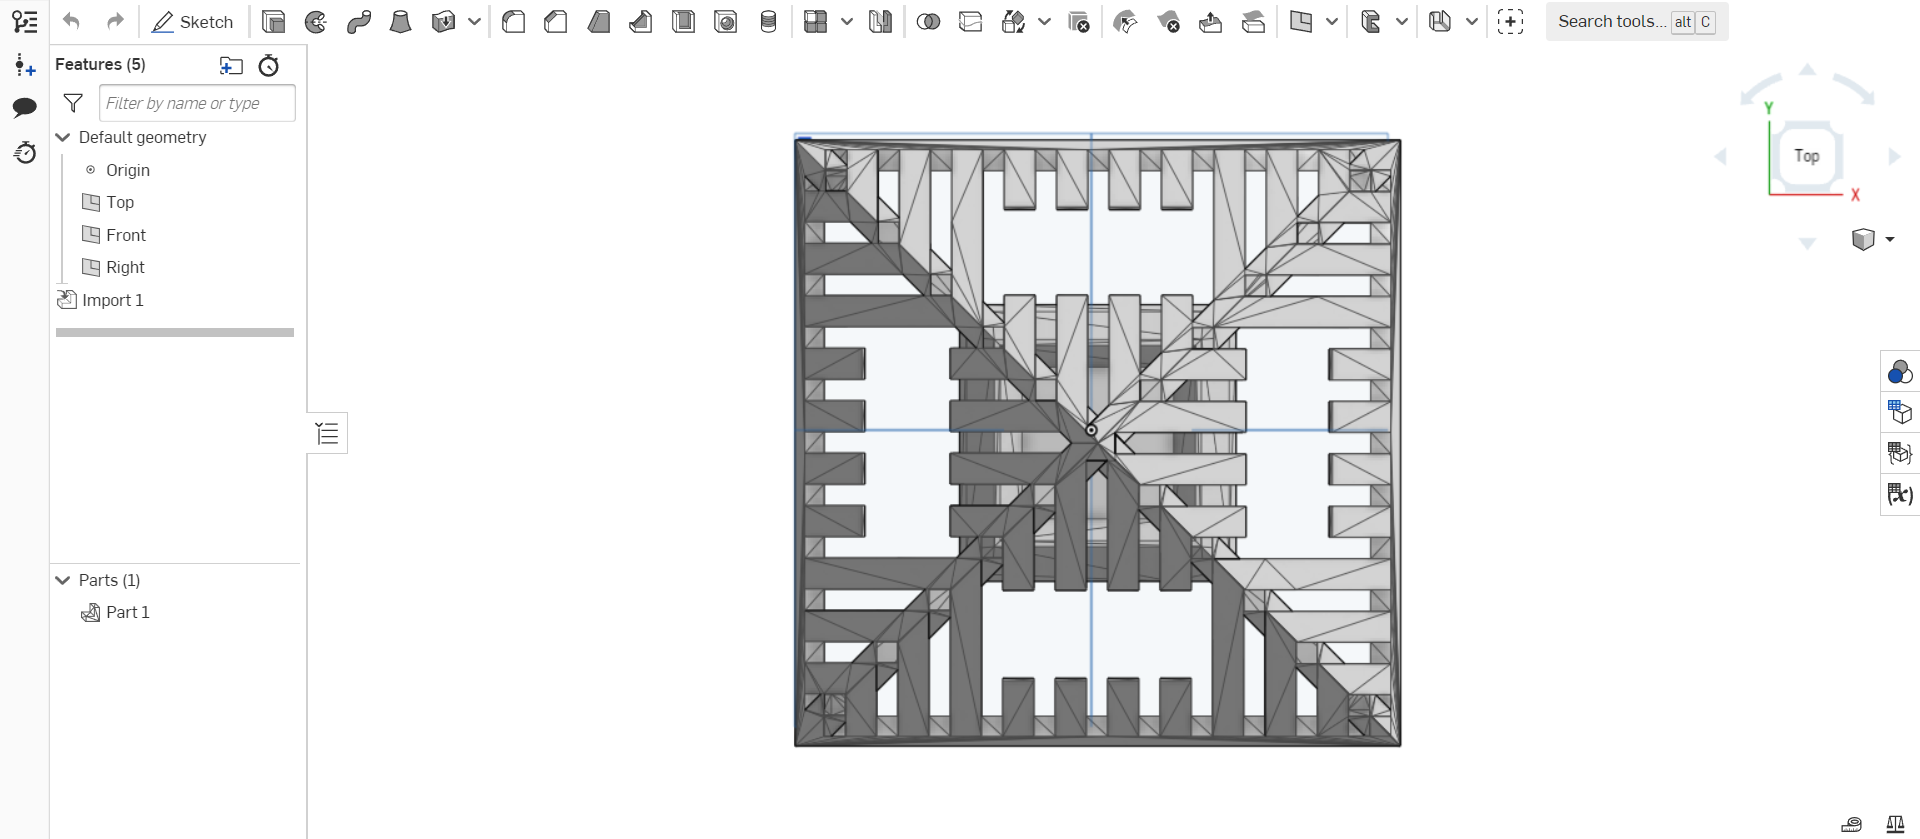
Task: Focus the 'Filter by name or type' field
Action: coord(197,103)
